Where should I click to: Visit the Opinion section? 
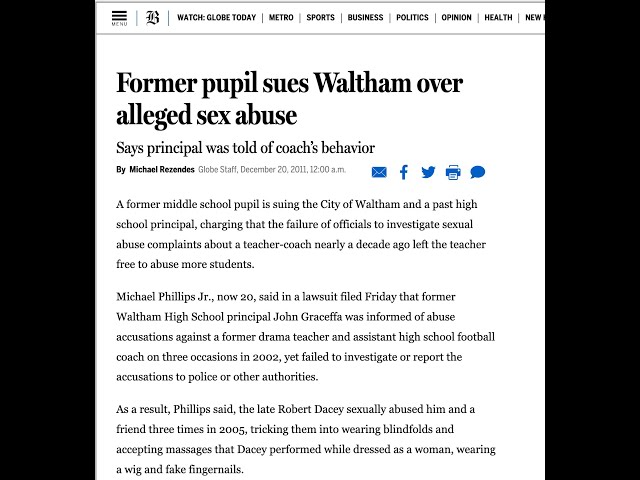pos(456,18)
